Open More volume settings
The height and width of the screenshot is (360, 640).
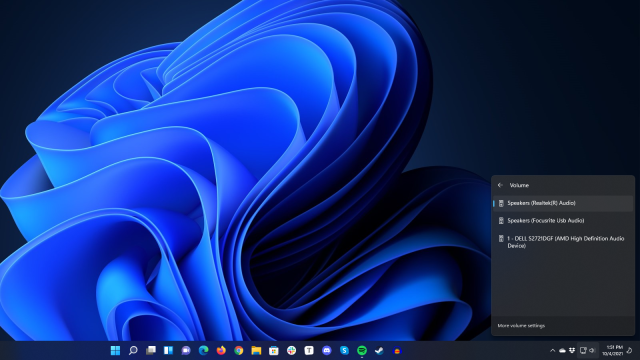coord(521,326)
